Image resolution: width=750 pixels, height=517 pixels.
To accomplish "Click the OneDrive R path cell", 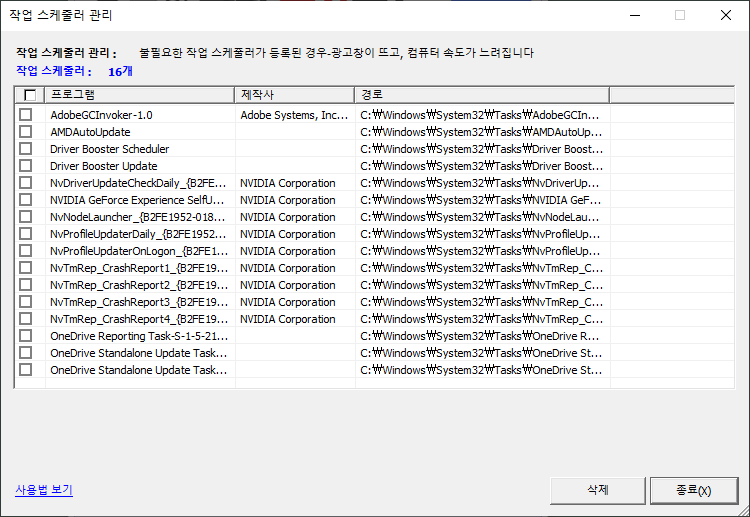I will [480, 336].
